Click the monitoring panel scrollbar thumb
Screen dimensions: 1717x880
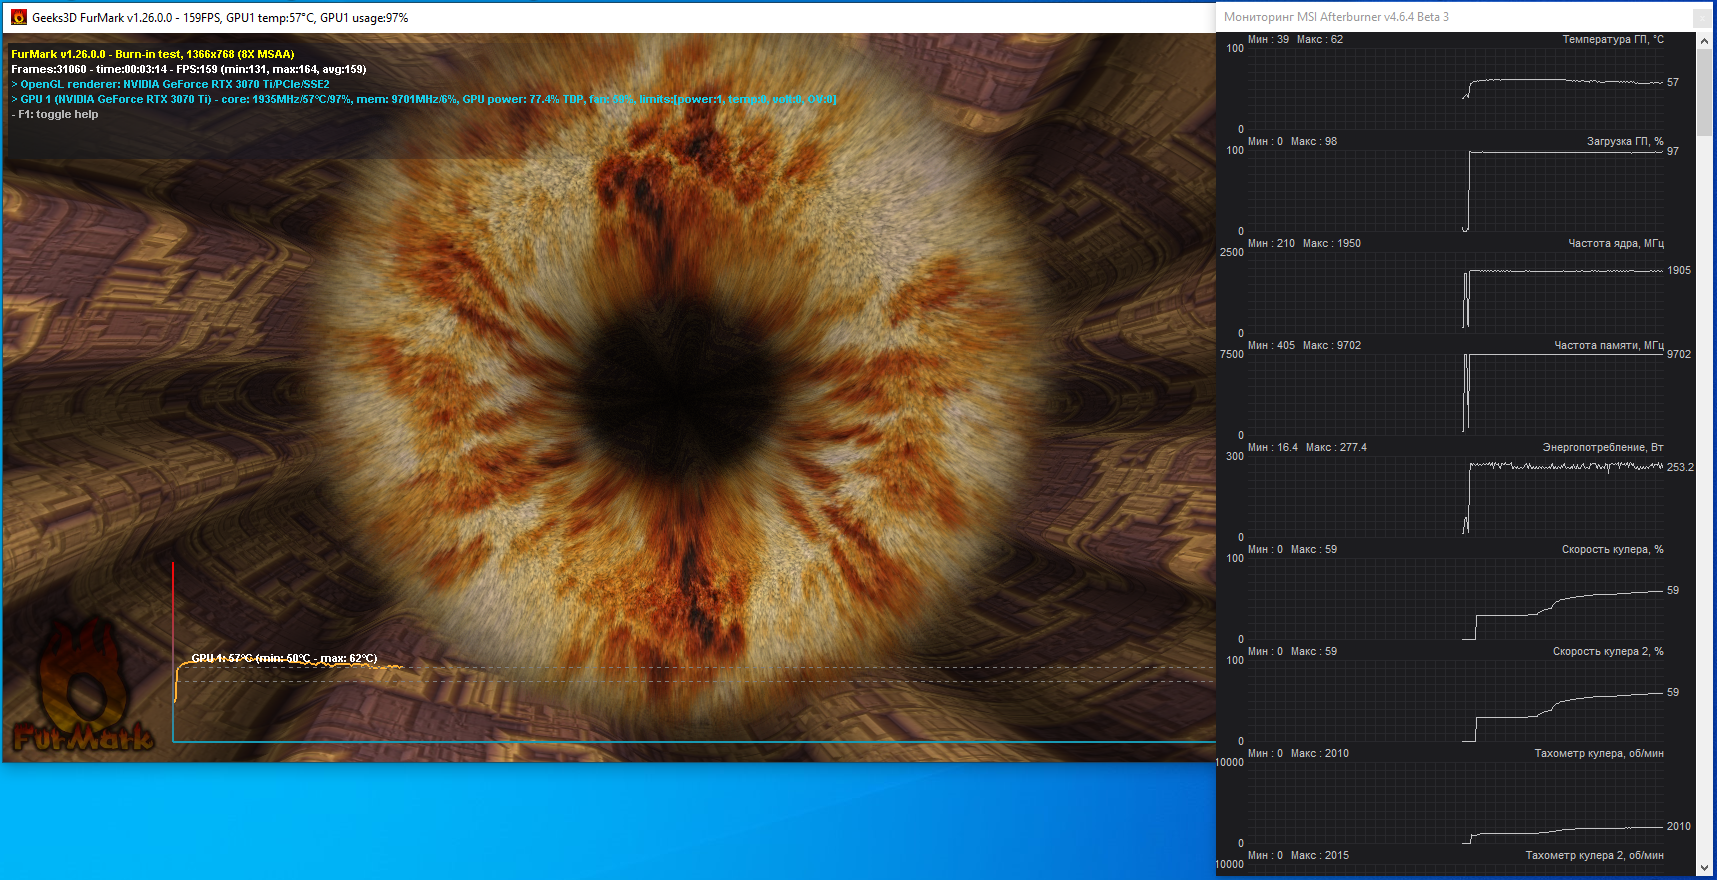point(1705,92)
